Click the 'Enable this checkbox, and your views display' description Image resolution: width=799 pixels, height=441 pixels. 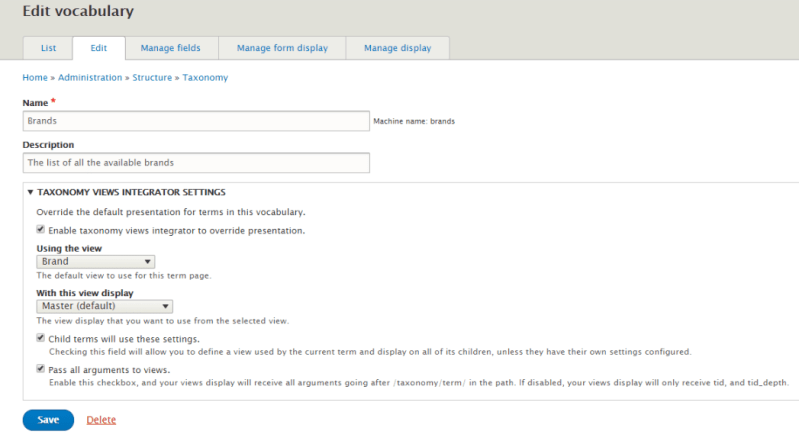419,382
